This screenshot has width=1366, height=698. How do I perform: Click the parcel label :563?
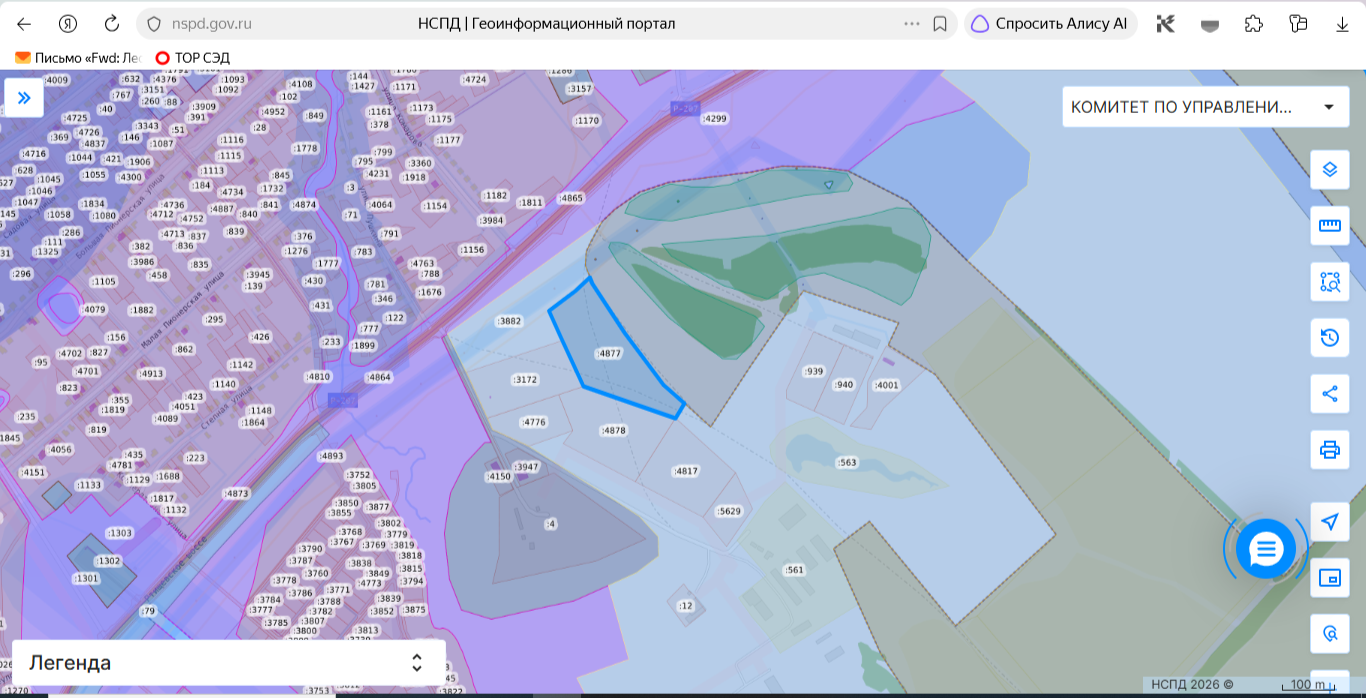point(846,463)
